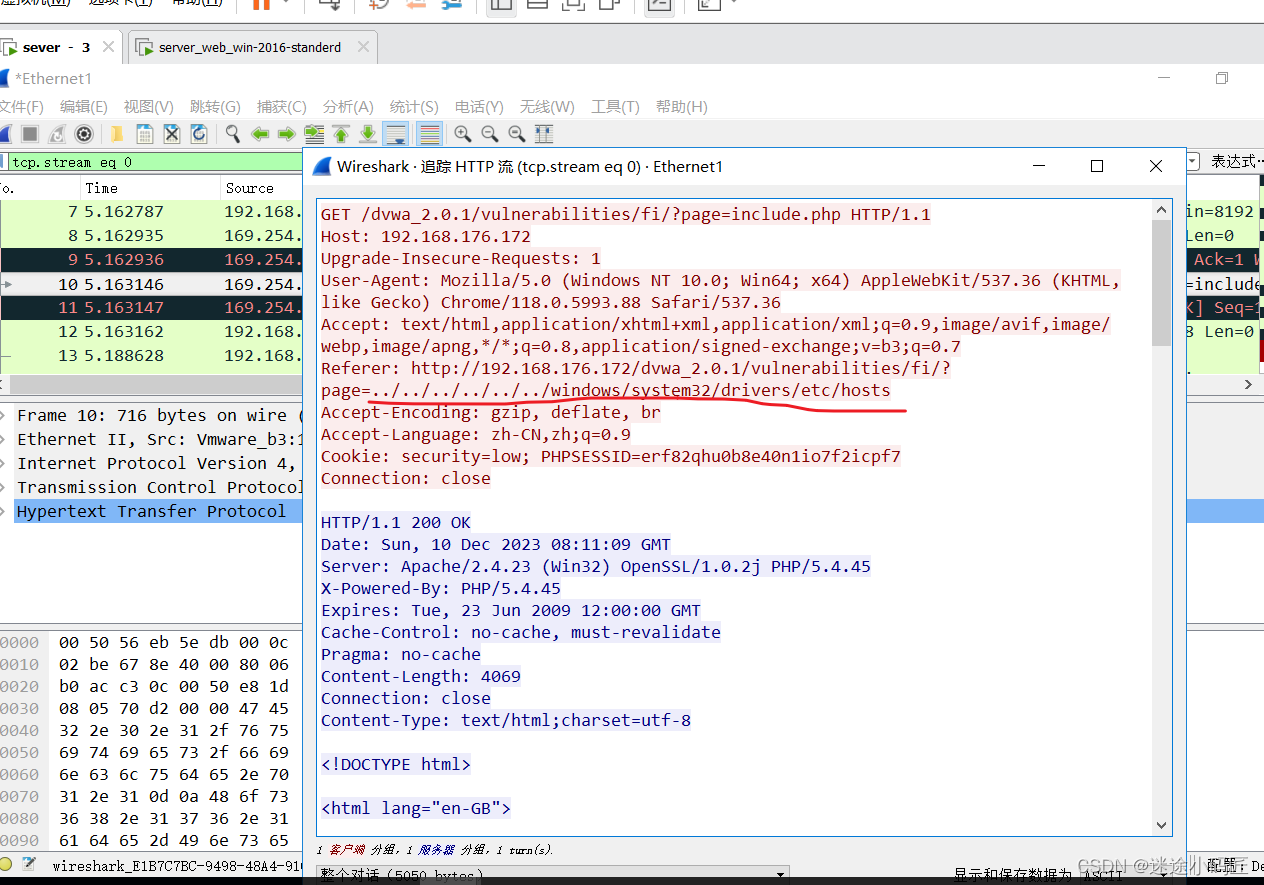
Task: Stop packet capture with the square icon
Action: tap(30, 133)
